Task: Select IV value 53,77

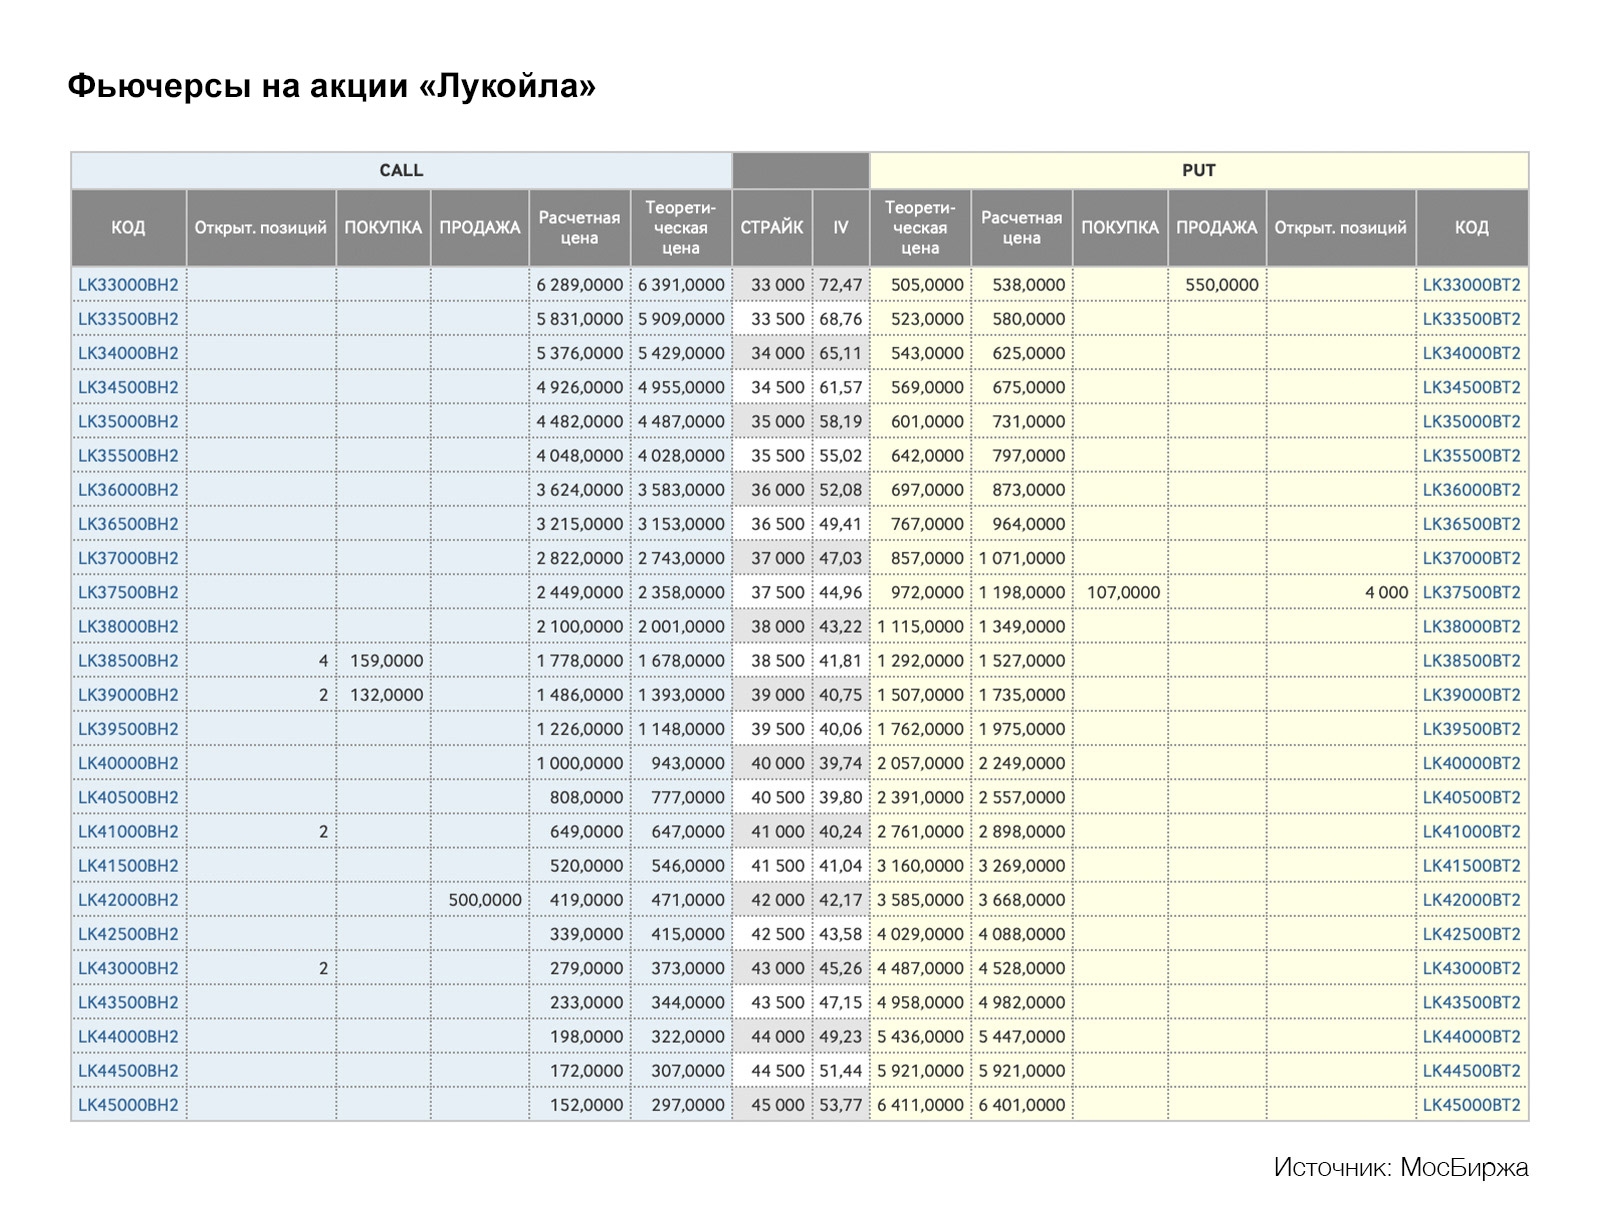Action: coord(841,1104)
